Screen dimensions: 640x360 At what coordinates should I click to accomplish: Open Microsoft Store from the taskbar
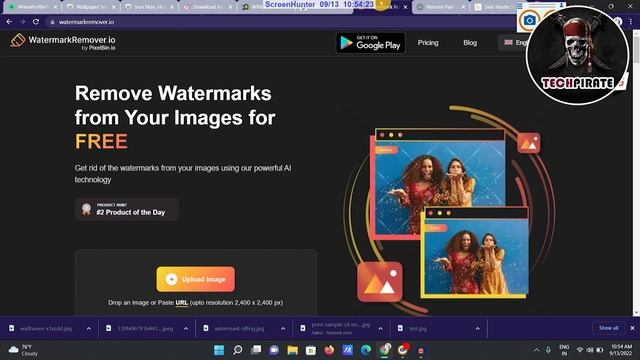pos(311,350)
